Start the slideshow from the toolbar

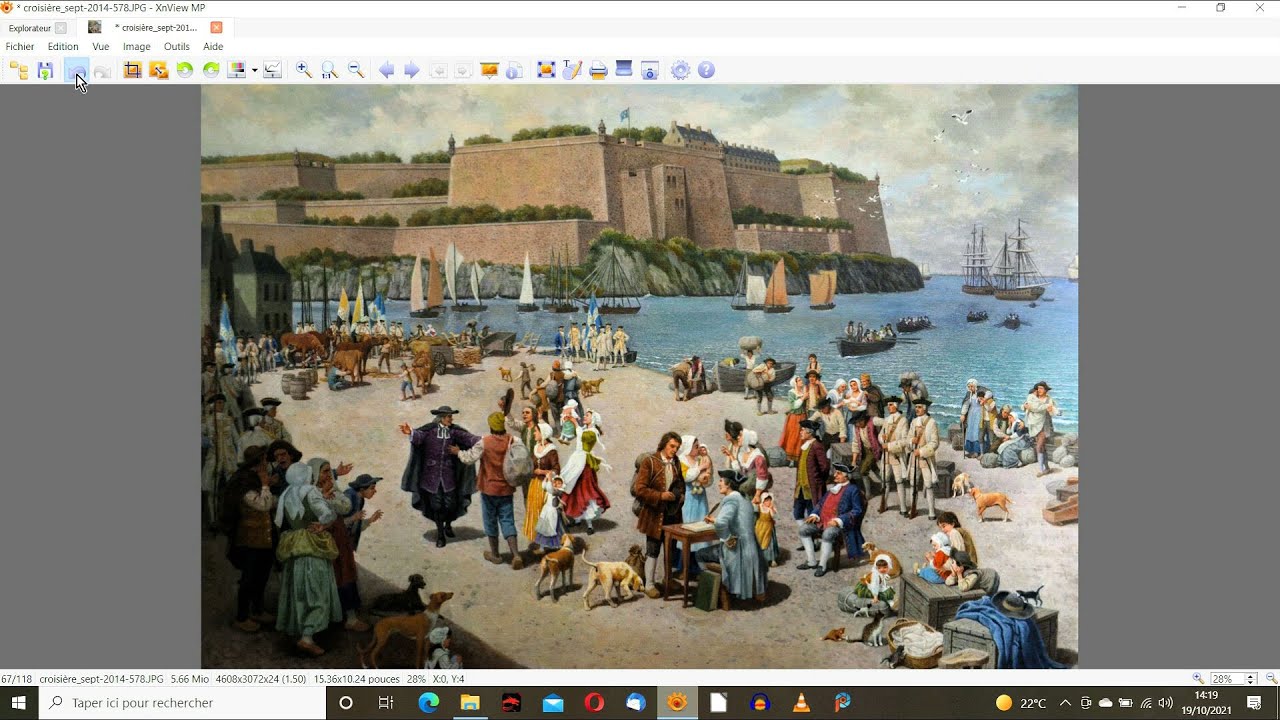(490, 70)
